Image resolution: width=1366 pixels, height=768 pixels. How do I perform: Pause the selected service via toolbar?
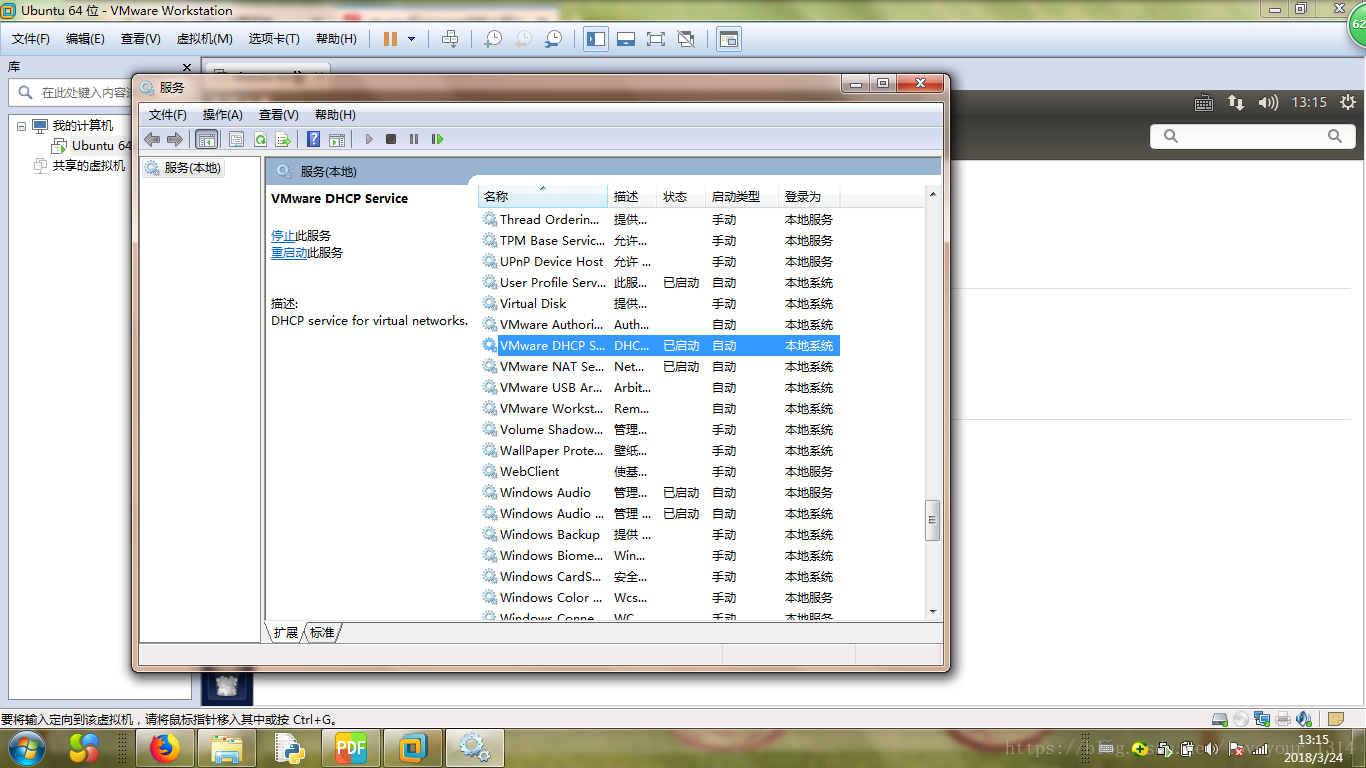pos(414,139)
